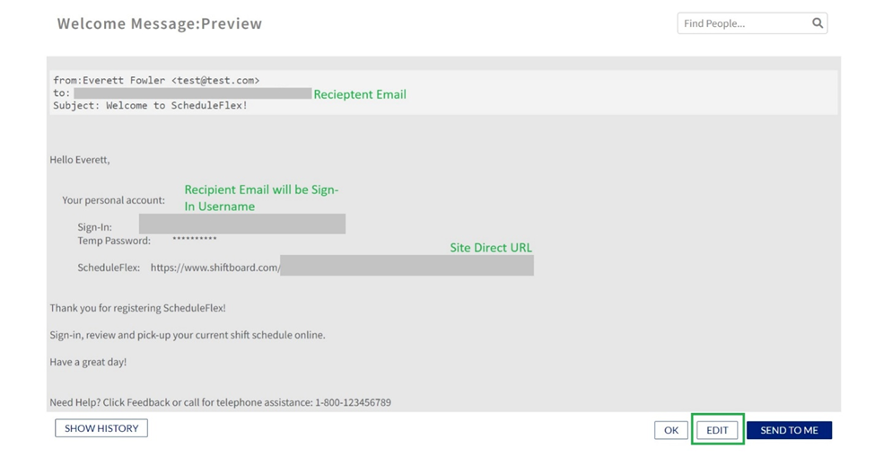Click the greeting 'Hello Everett,'
Viewport: 879px width, 460px height.
80,160
